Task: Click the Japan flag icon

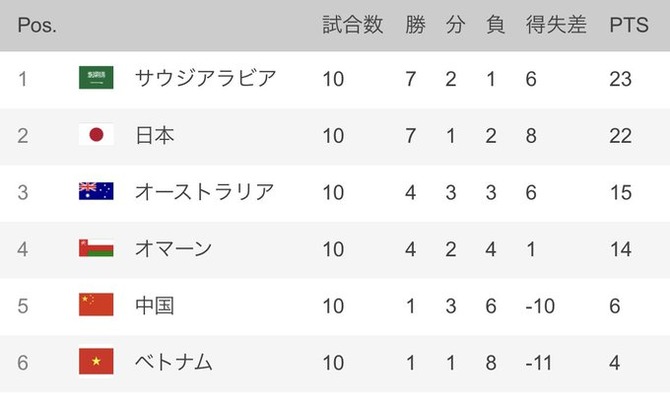Action: click(x=96, y=135)
